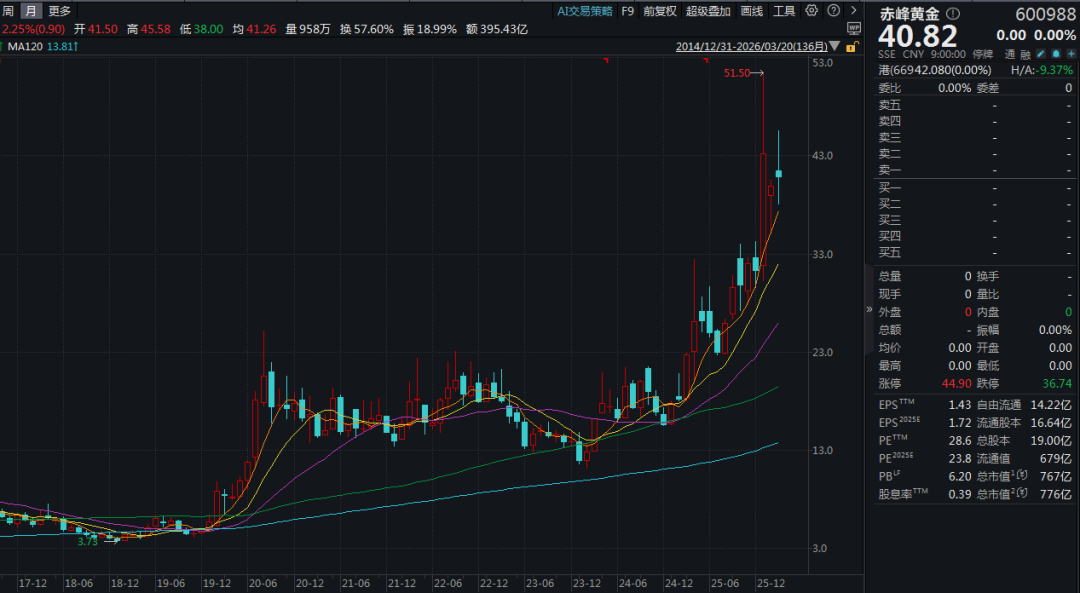Open AI交易策略 trading strategy

click(585, 11)
